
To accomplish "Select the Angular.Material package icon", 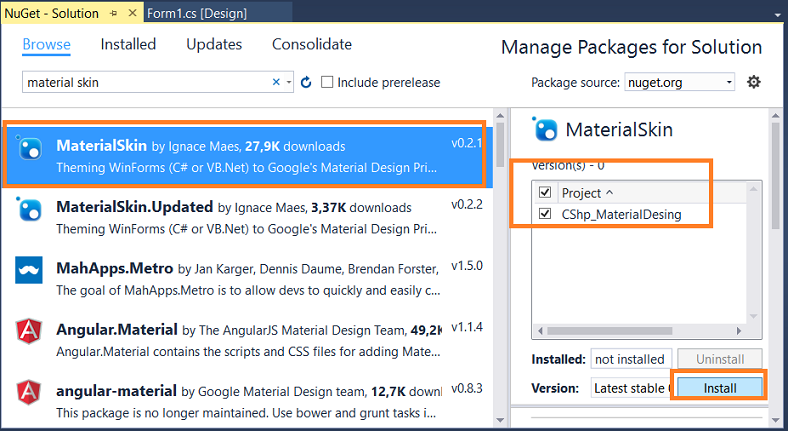I will pyautogui.click(x=29, y=332).
